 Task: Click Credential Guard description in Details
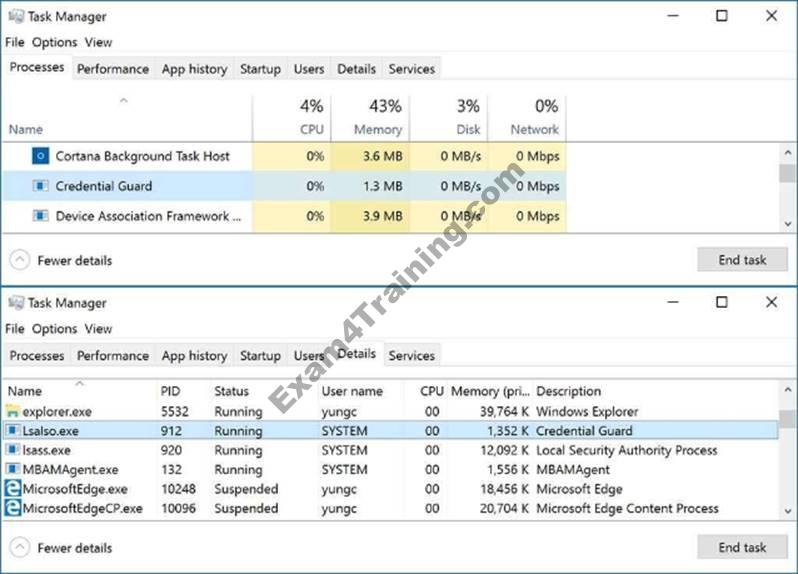[584, 430]
